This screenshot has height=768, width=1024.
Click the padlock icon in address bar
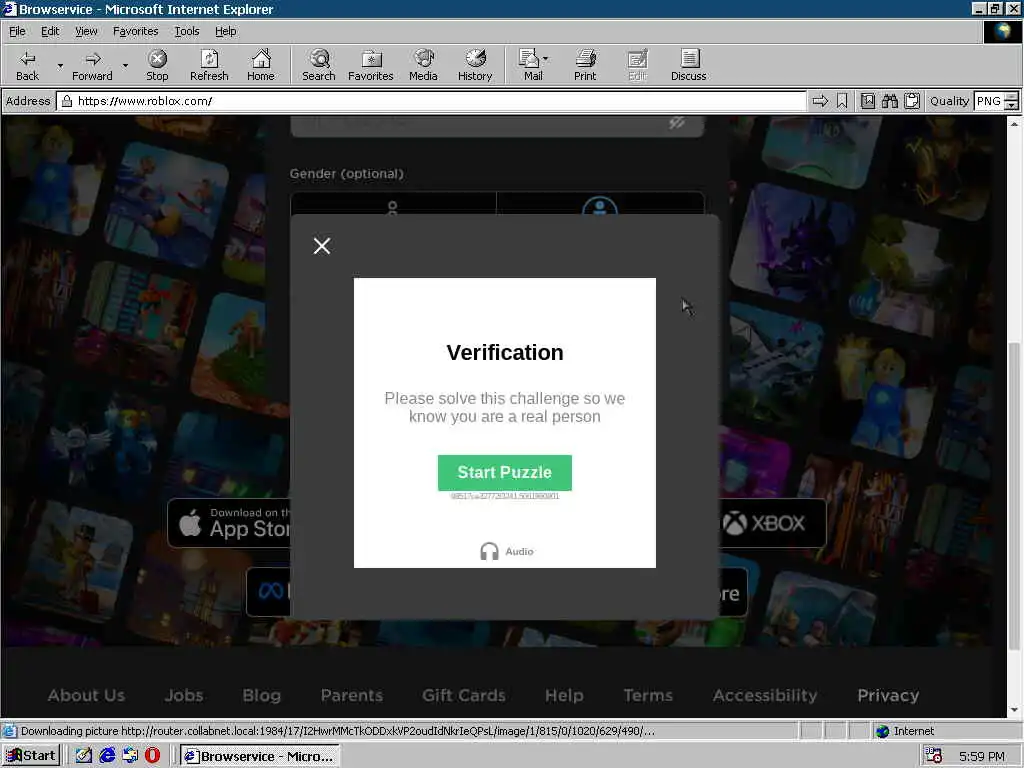(x=67, y=101)
